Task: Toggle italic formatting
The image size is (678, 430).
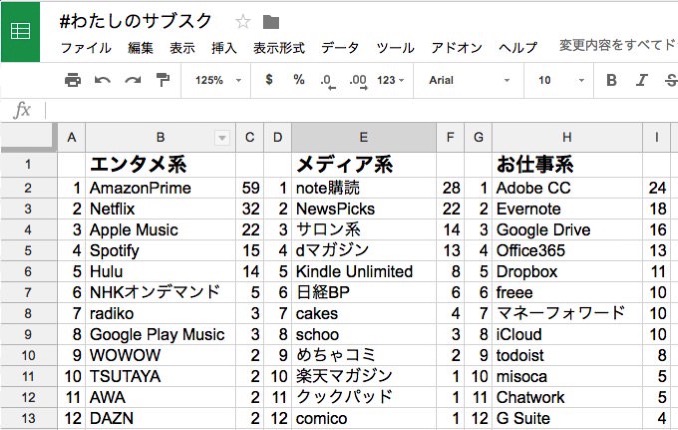Action: (x=641, y=80)
